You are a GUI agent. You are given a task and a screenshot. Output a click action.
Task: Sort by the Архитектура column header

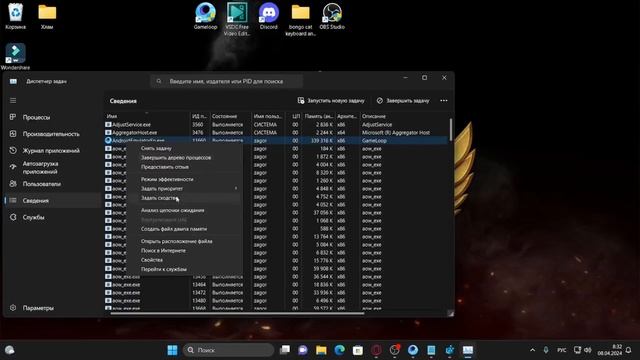[x=347, y=116]
